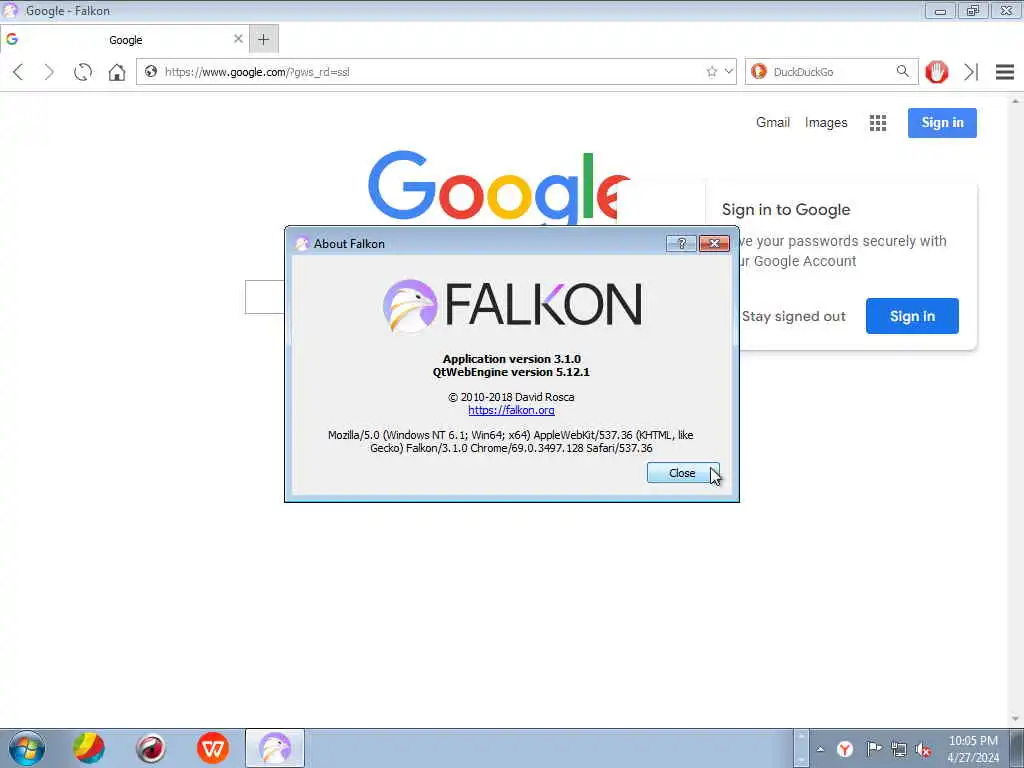Expand the address bar history dropdown arrow
The height and width of the screenshot is (768, 1024).
[x=729, y=71]
